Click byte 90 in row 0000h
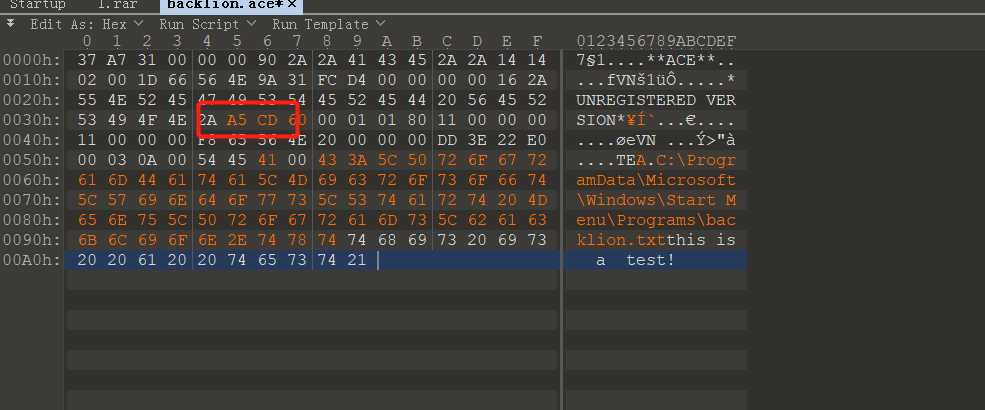985x410 pixels. click(x=267, y=60)
